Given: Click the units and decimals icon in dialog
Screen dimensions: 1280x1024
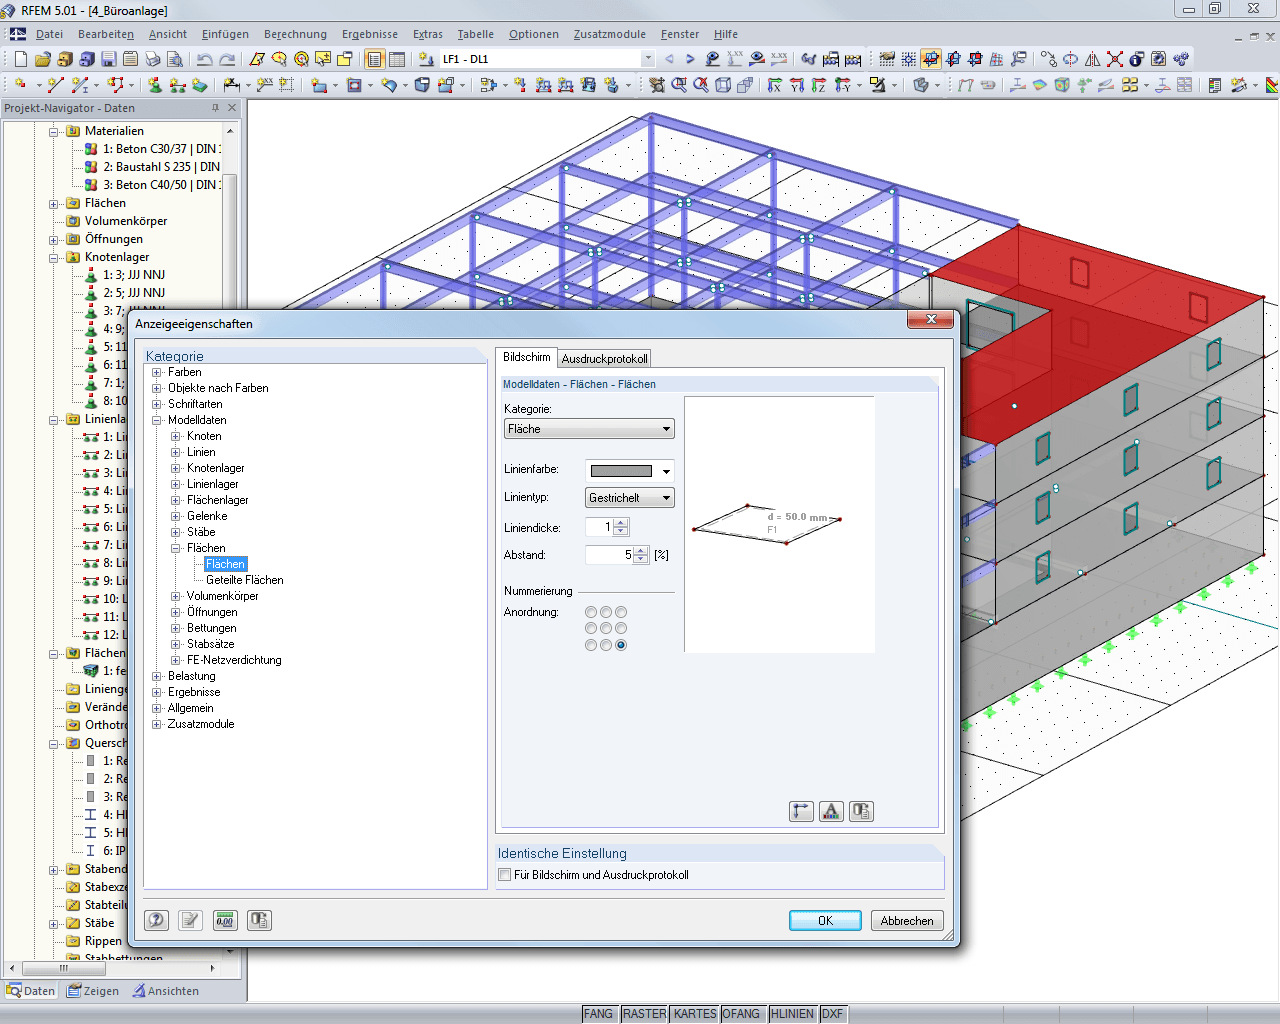Looking at the screenshot, I should (x=225, y=920).
